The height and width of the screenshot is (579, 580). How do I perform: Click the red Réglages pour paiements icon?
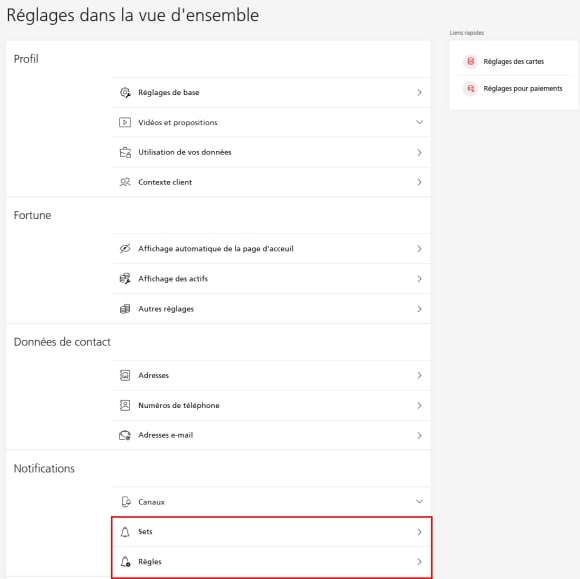click(x=471, y=88)
